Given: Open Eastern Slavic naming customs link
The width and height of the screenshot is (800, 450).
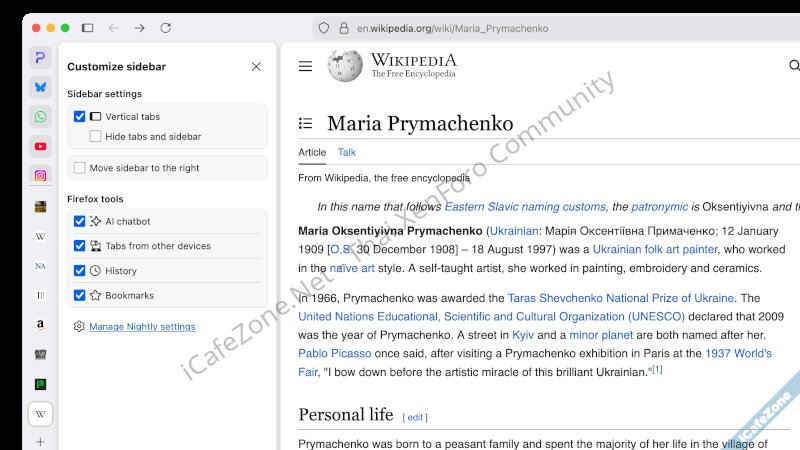Looking at the screenshot, I should coord(525,207).
